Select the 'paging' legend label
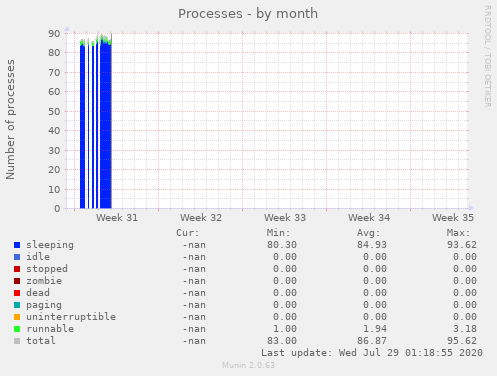This screenshot has height=376, width=497. click(44, 305)
